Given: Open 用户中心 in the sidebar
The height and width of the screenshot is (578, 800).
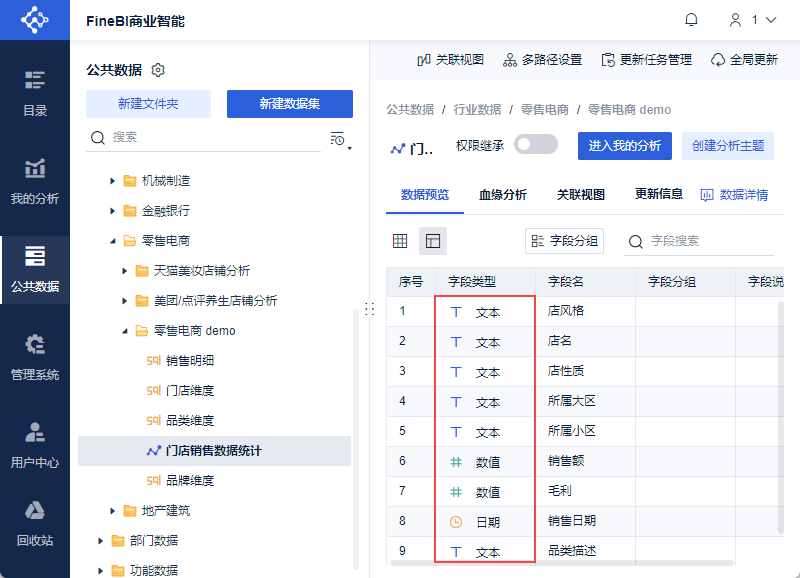Looking at the screenshot, I should click(35, 445).
